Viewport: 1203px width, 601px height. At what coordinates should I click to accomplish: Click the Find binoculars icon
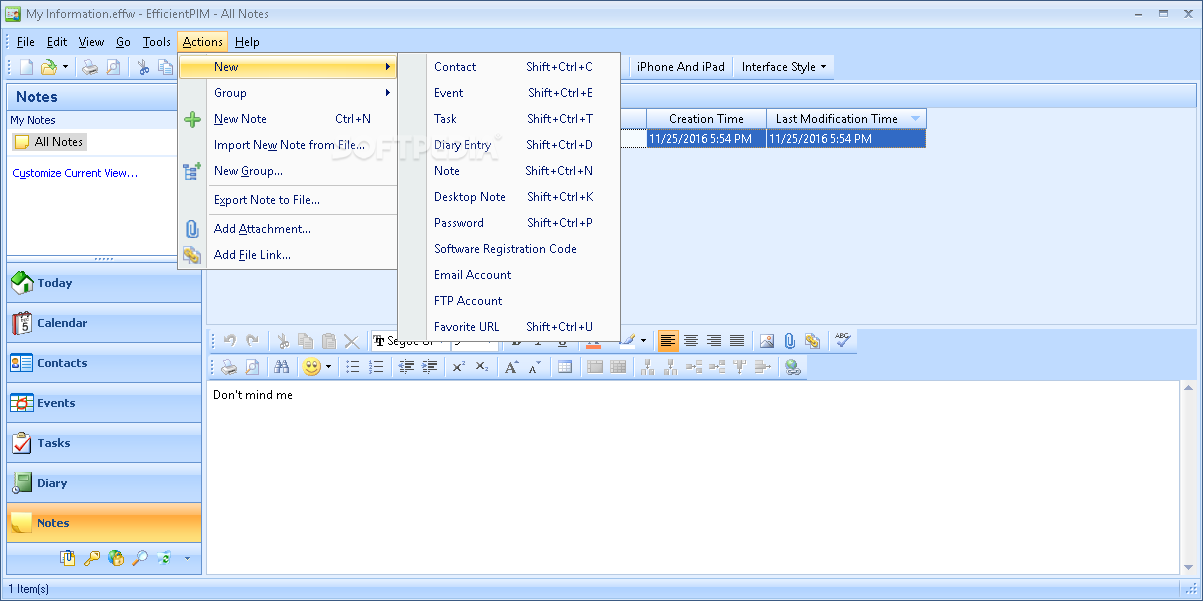(281, 367)
